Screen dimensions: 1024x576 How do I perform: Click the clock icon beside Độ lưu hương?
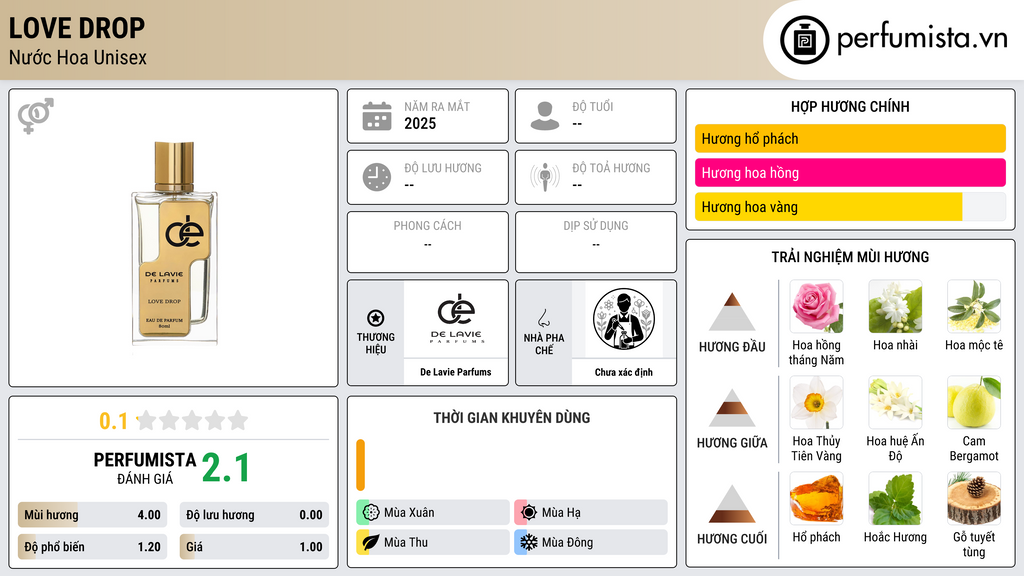click(x=377, y=177)
